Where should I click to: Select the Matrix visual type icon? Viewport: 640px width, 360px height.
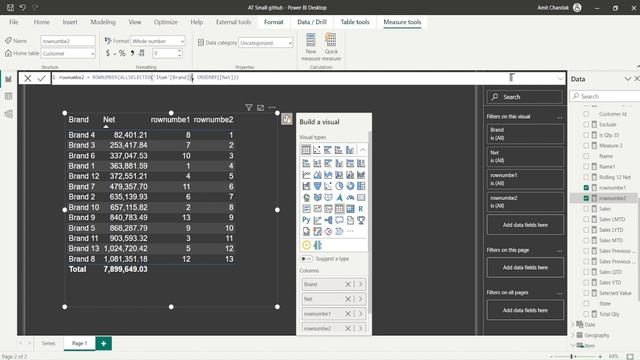tap(350, 209)
